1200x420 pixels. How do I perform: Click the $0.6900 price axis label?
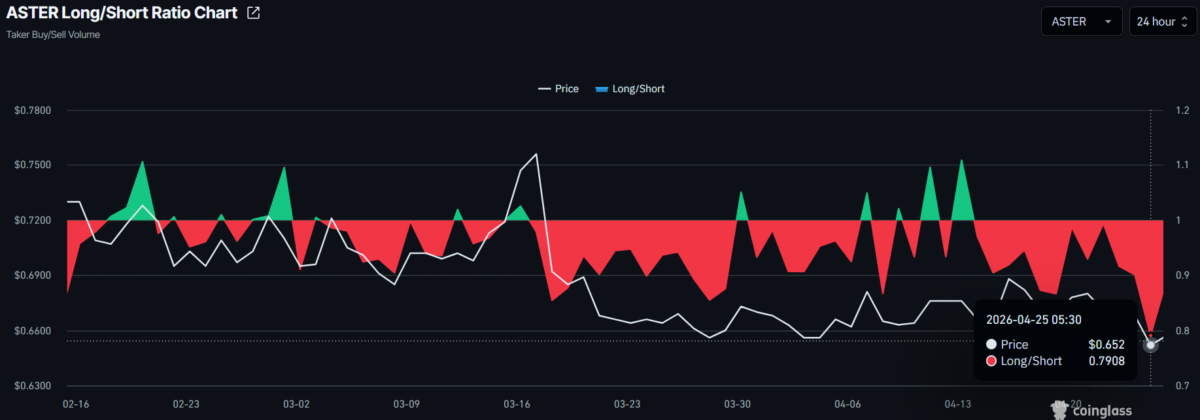(33, 275)
